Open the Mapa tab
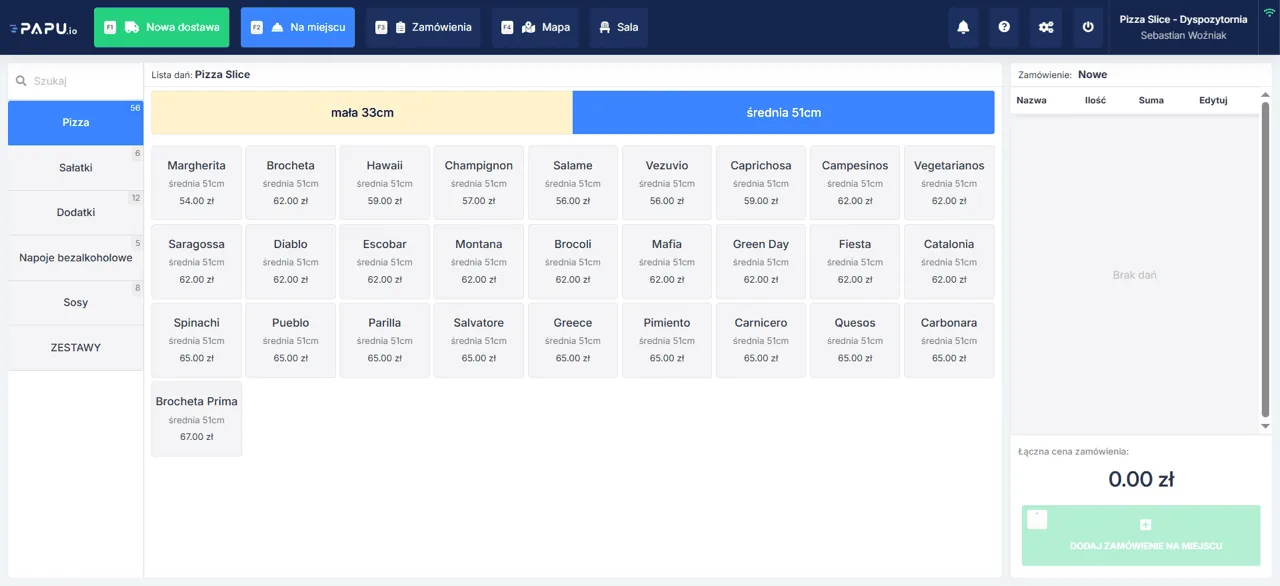Screen dimensions: 1280x586 (x=535, y=27)
